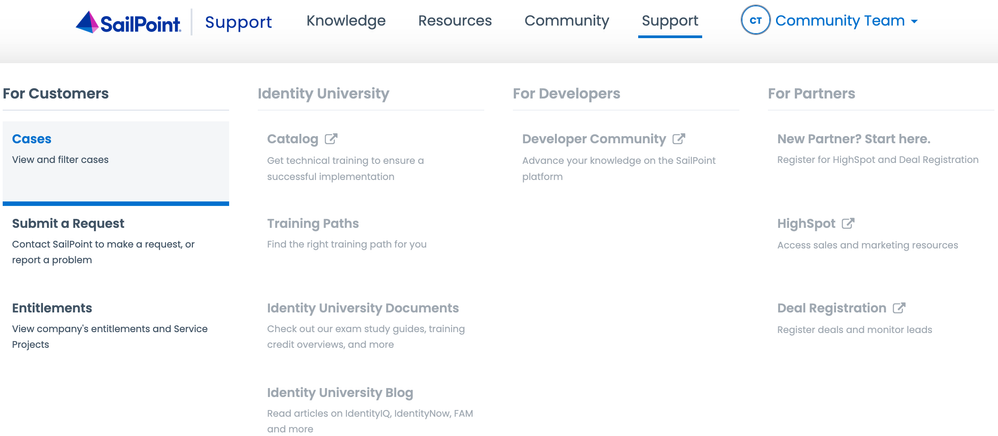Screen dimensions: 998x436
Task: Open the Knowledge menu
Action: (x=346, y=21)
